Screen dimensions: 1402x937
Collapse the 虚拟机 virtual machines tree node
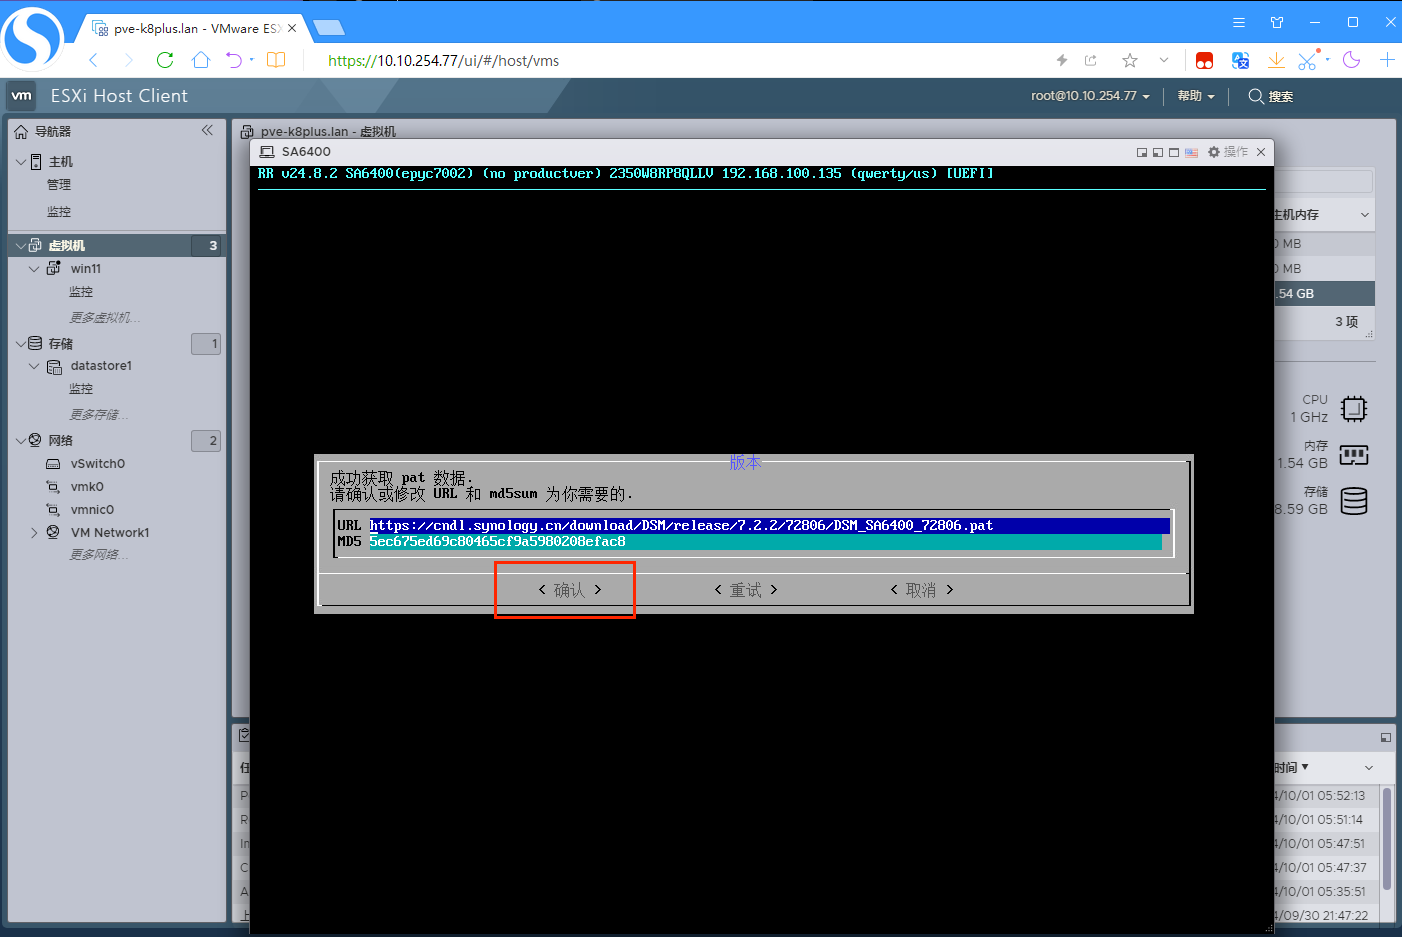tap(21, 245)
